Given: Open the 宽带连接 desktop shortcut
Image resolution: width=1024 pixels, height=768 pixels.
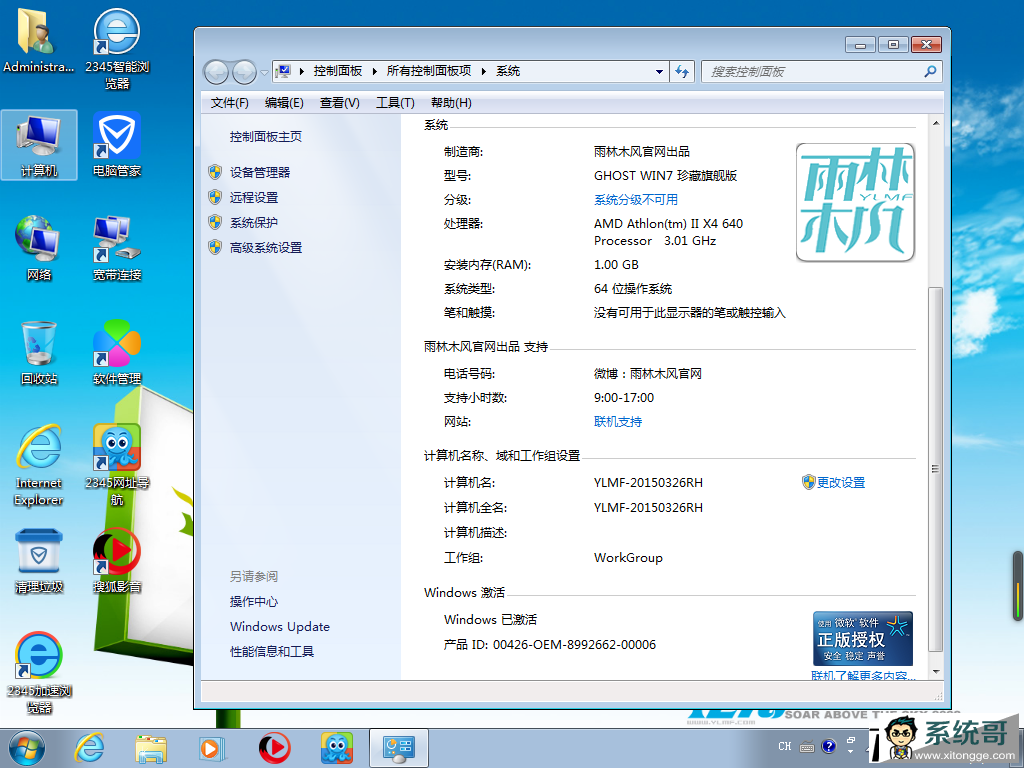Looking at the screenshot, I should tap(117, 248).
